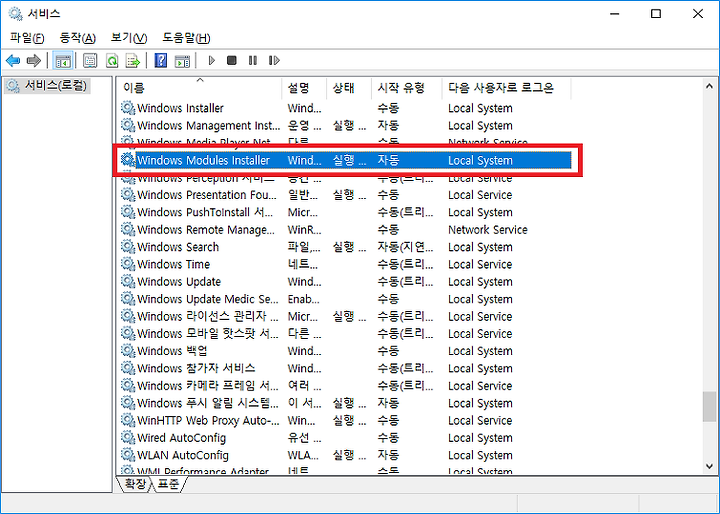
Task: Open the Help question mark icon
Action: coord(160,61)
